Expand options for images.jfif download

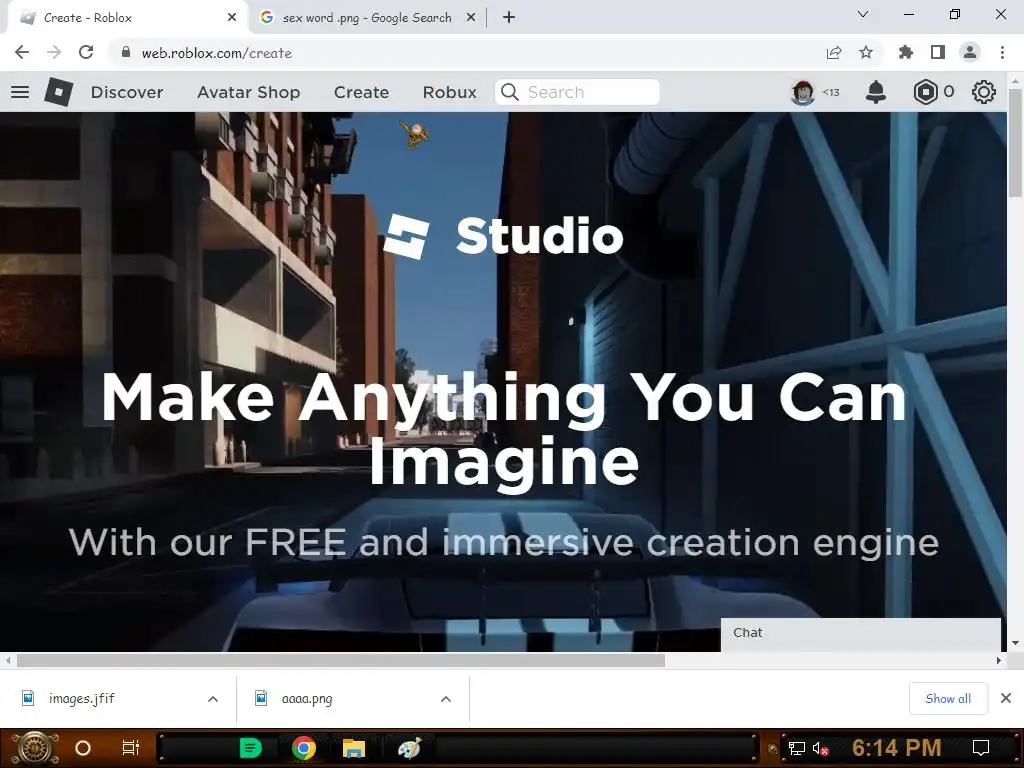213,699
